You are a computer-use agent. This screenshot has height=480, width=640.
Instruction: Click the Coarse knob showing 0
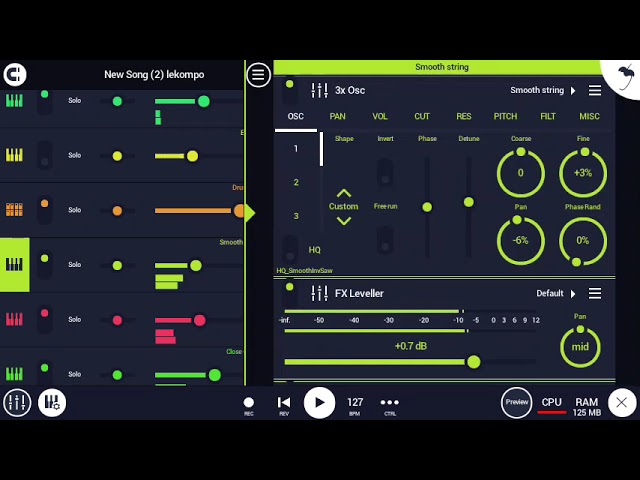point(521,173)
